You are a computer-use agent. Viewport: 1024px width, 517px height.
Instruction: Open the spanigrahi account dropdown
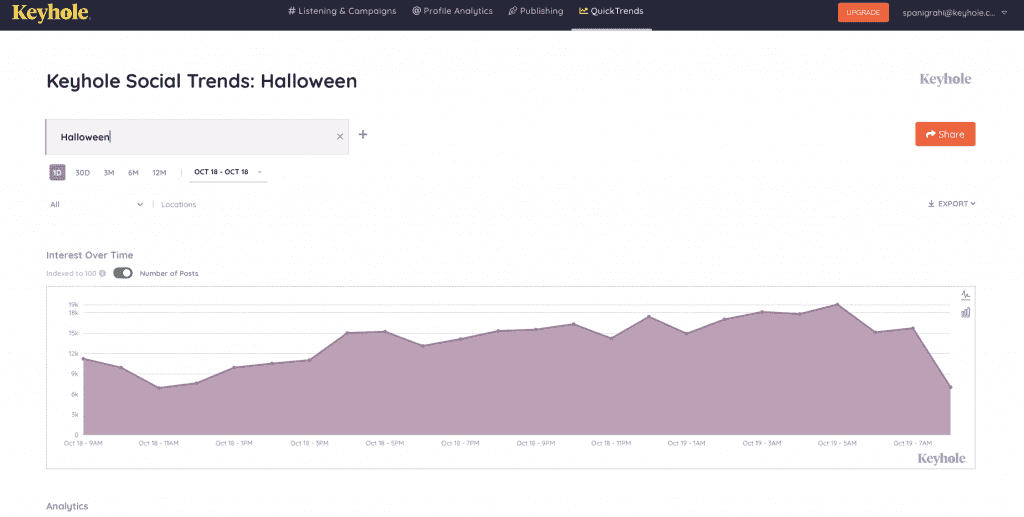click(x=955, y=12)
